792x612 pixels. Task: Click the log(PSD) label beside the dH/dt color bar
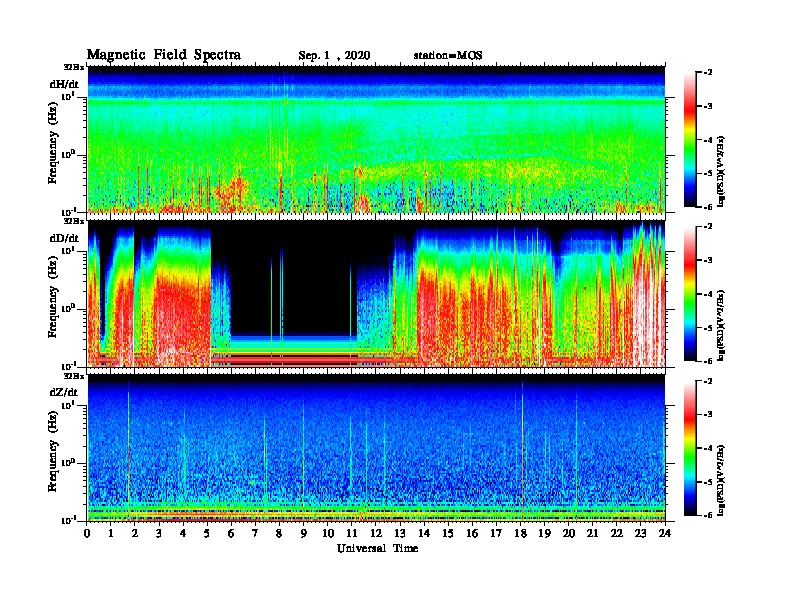pyautogui.click(x=721, y=172)
